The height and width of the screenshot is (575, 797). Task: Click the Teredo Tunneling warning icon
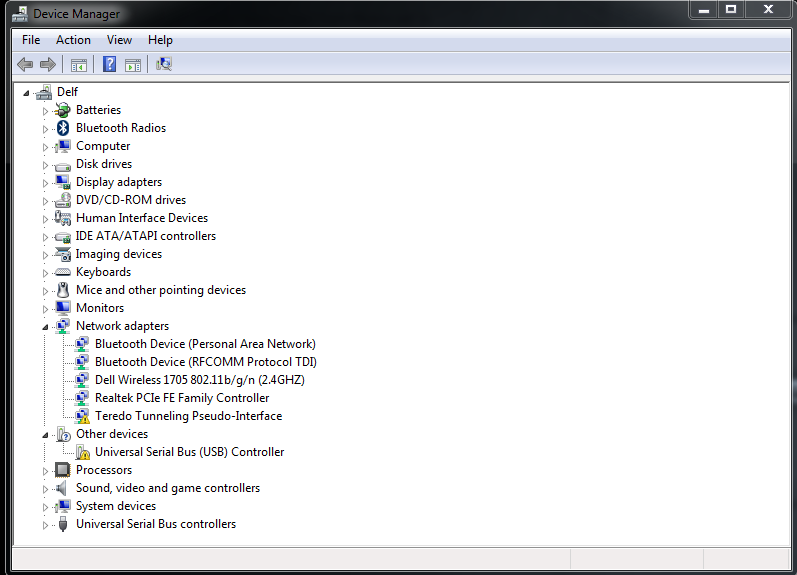(82, 416)
